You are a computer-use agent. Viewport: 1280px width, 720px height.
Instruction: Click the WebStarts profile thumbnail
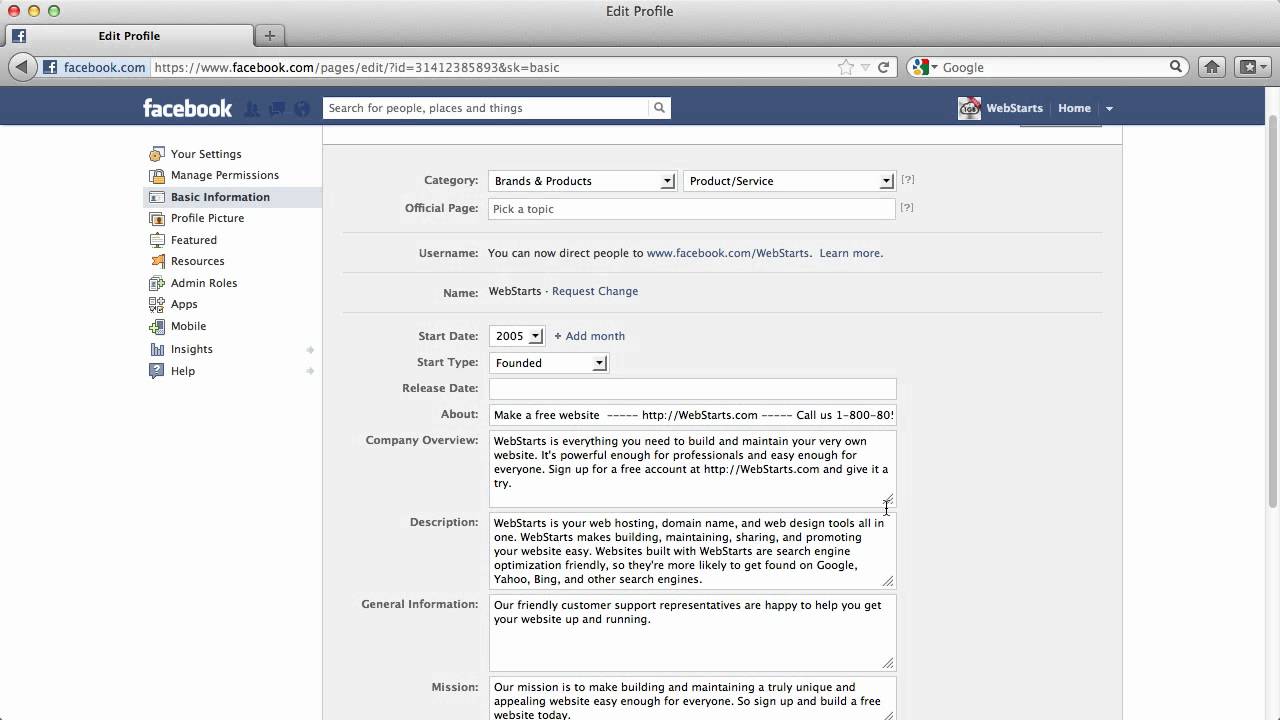969,108
